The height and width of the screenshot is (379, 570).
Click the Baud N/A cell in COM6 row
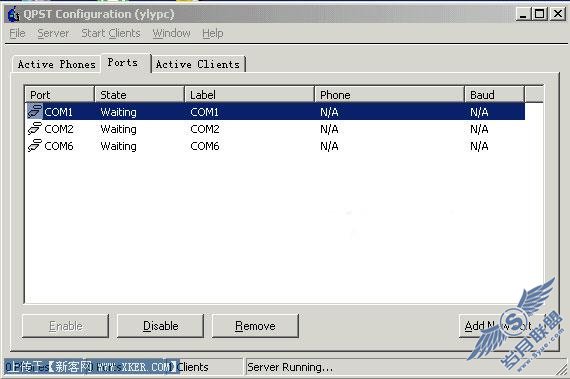[x=479, y=146]
